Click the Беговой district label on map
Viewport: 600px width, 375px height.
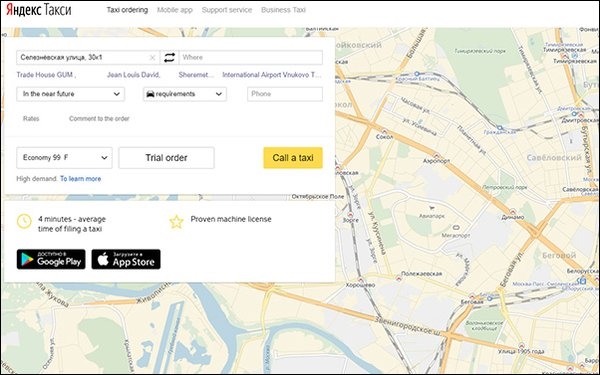[x=559, y=255]
